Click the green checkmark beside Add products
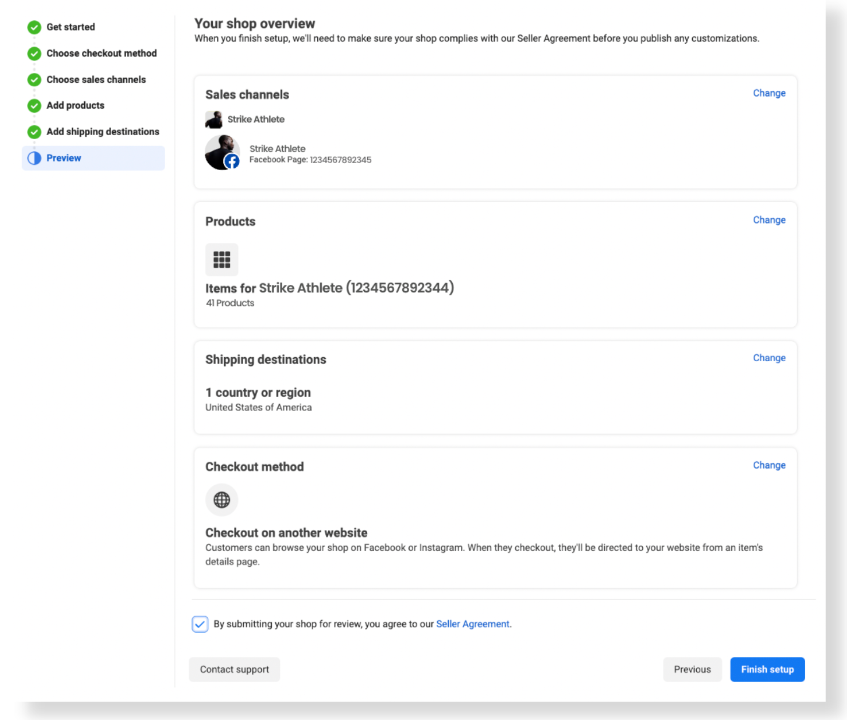847x720 pixels. click(34, 105)
